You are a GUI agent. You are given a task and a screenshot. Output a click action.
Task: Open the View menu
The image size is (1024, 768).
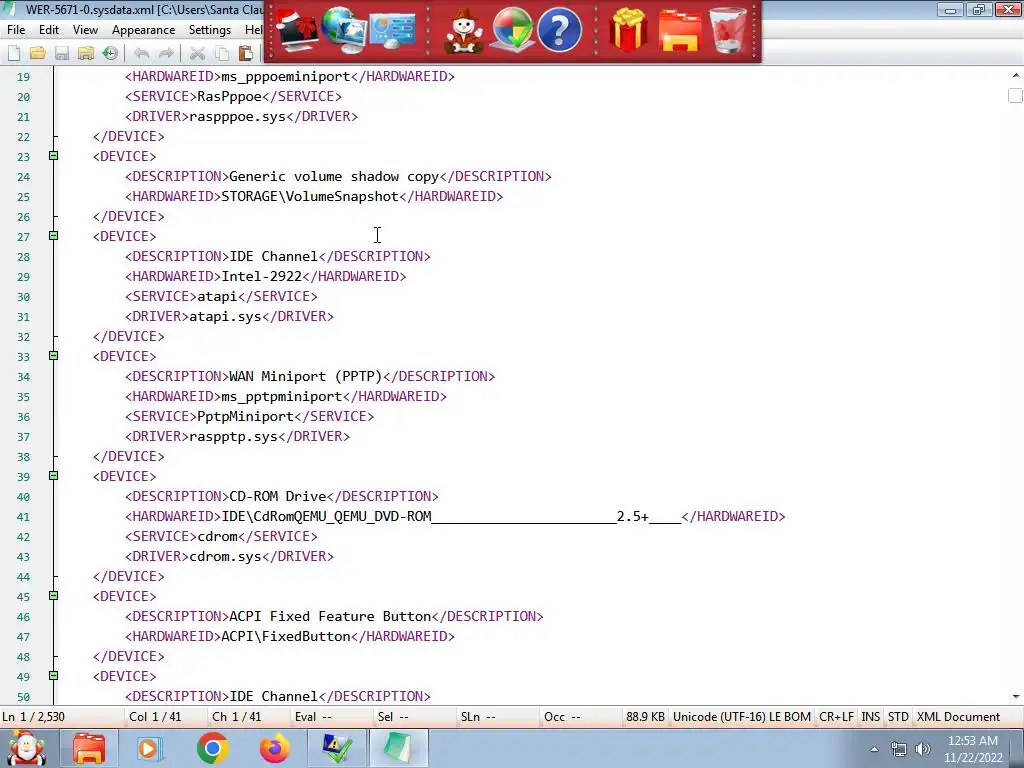[x=86, y=30]
